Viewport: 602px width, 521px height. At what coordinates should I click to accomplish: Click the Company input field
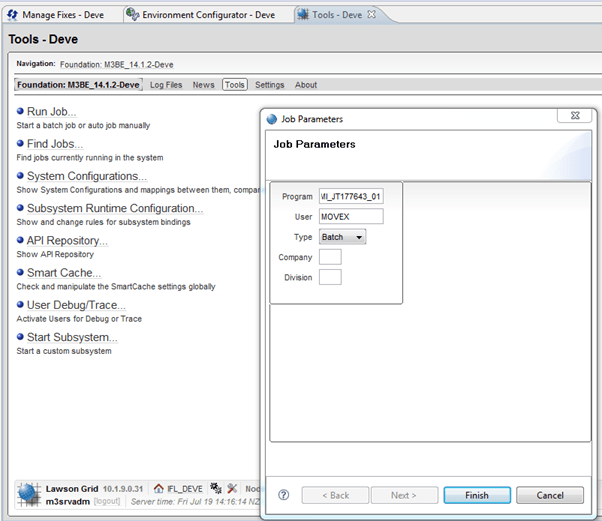[330, 257]
